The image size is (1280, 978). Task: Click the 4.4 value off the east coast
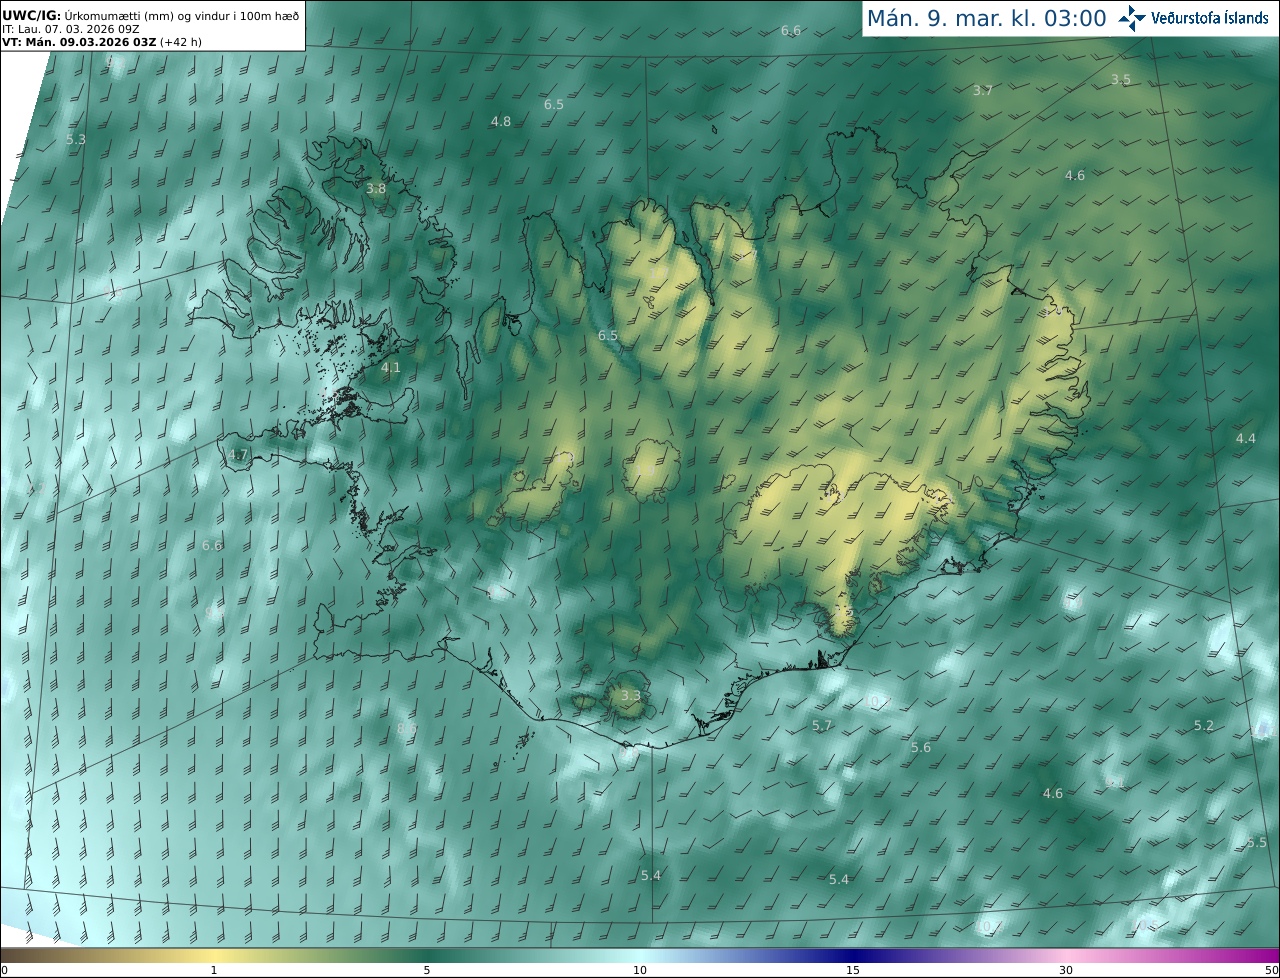(x=1245, y=438)
